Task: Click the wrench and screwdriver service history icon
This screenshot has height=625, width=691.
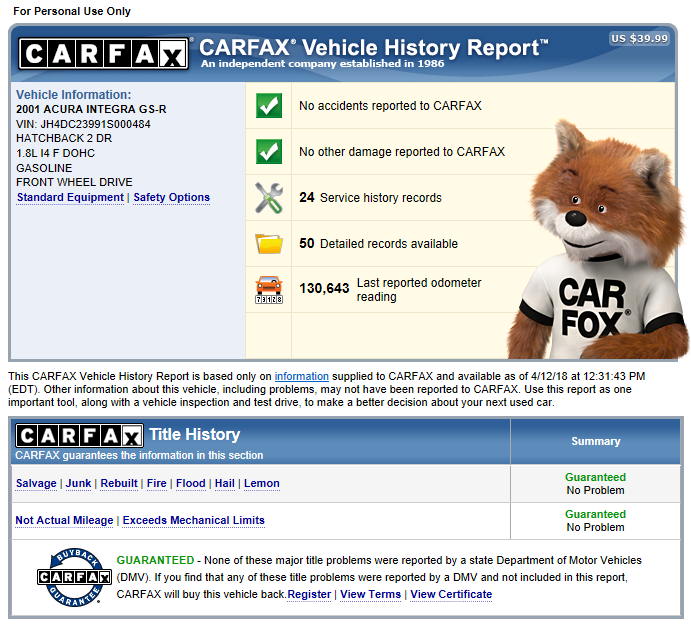Action: [269, 198]
